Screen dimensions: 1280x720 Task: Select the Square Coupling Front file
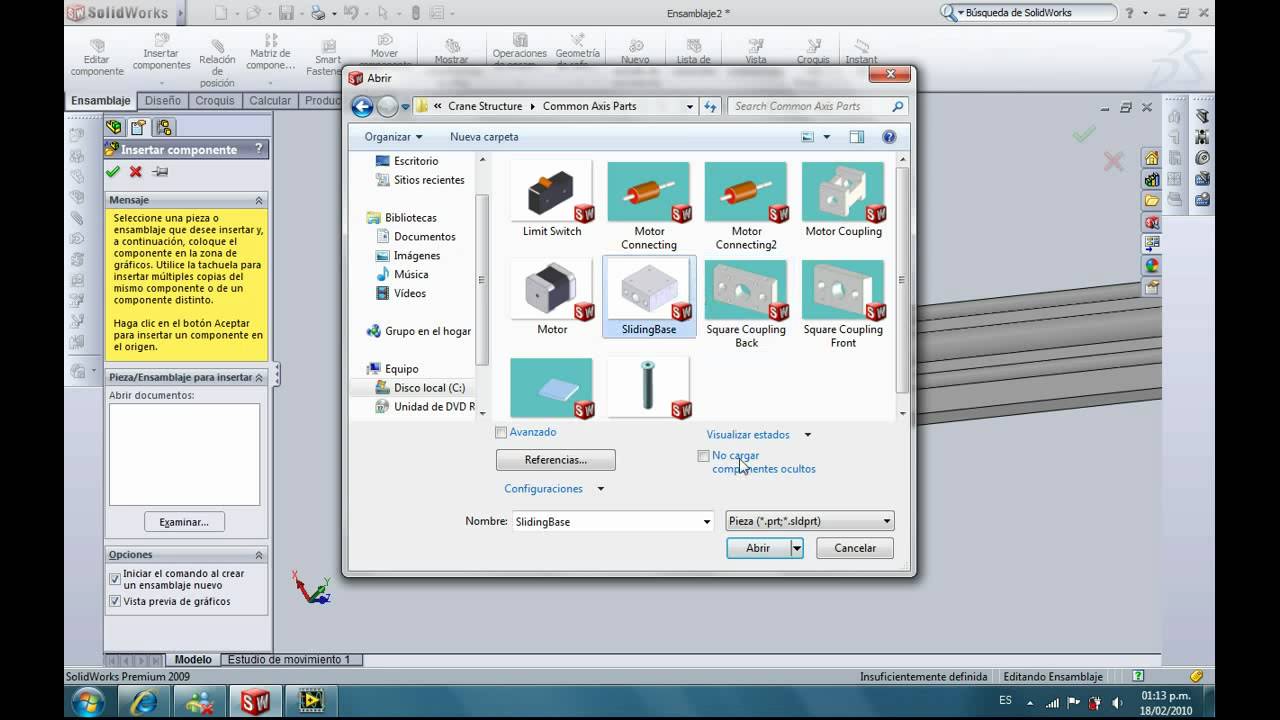pyautogui.click(x=843, y=304)
